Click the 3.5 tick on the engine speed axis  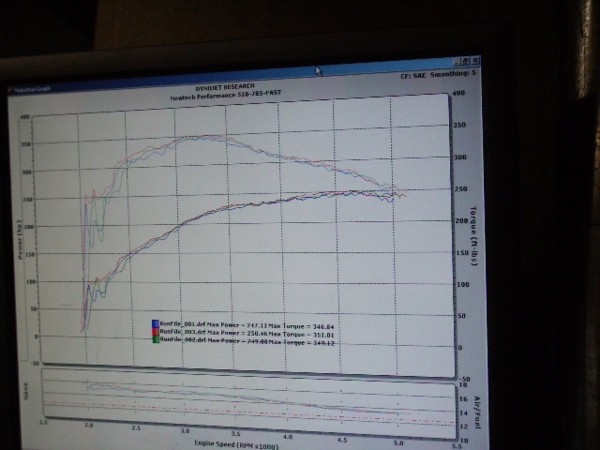(x=236, y=433)
